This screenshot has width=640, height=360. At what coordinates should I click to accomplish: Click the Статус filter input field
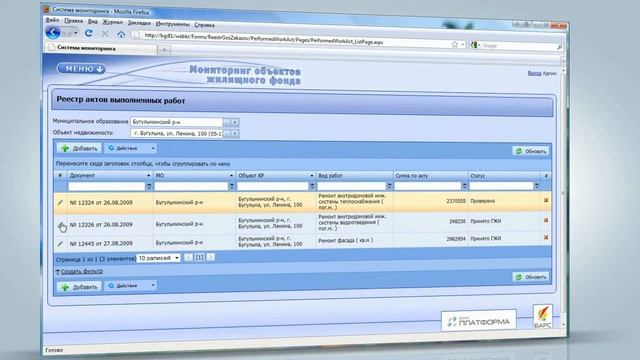(502, 186)
